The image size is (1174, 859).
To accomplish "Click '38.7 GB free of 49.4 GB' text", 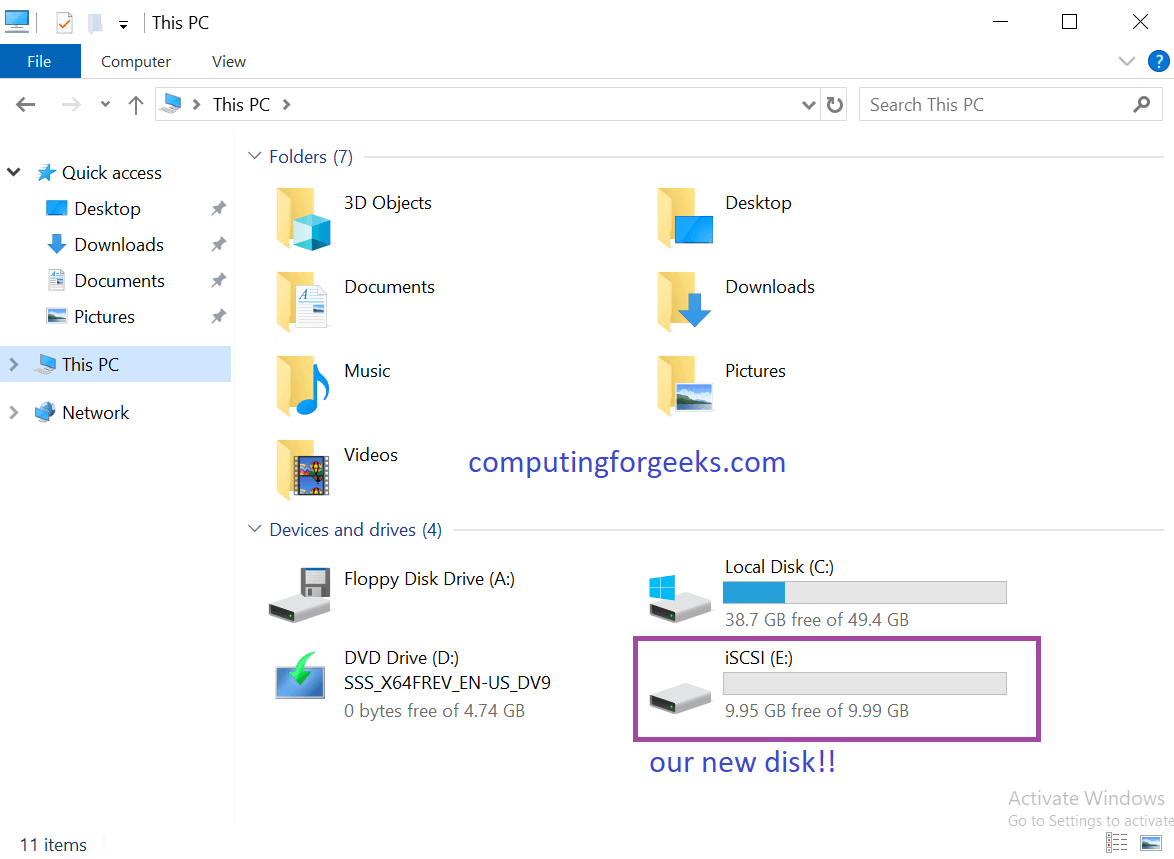I will pyautogui.click(x=817, y=619).
